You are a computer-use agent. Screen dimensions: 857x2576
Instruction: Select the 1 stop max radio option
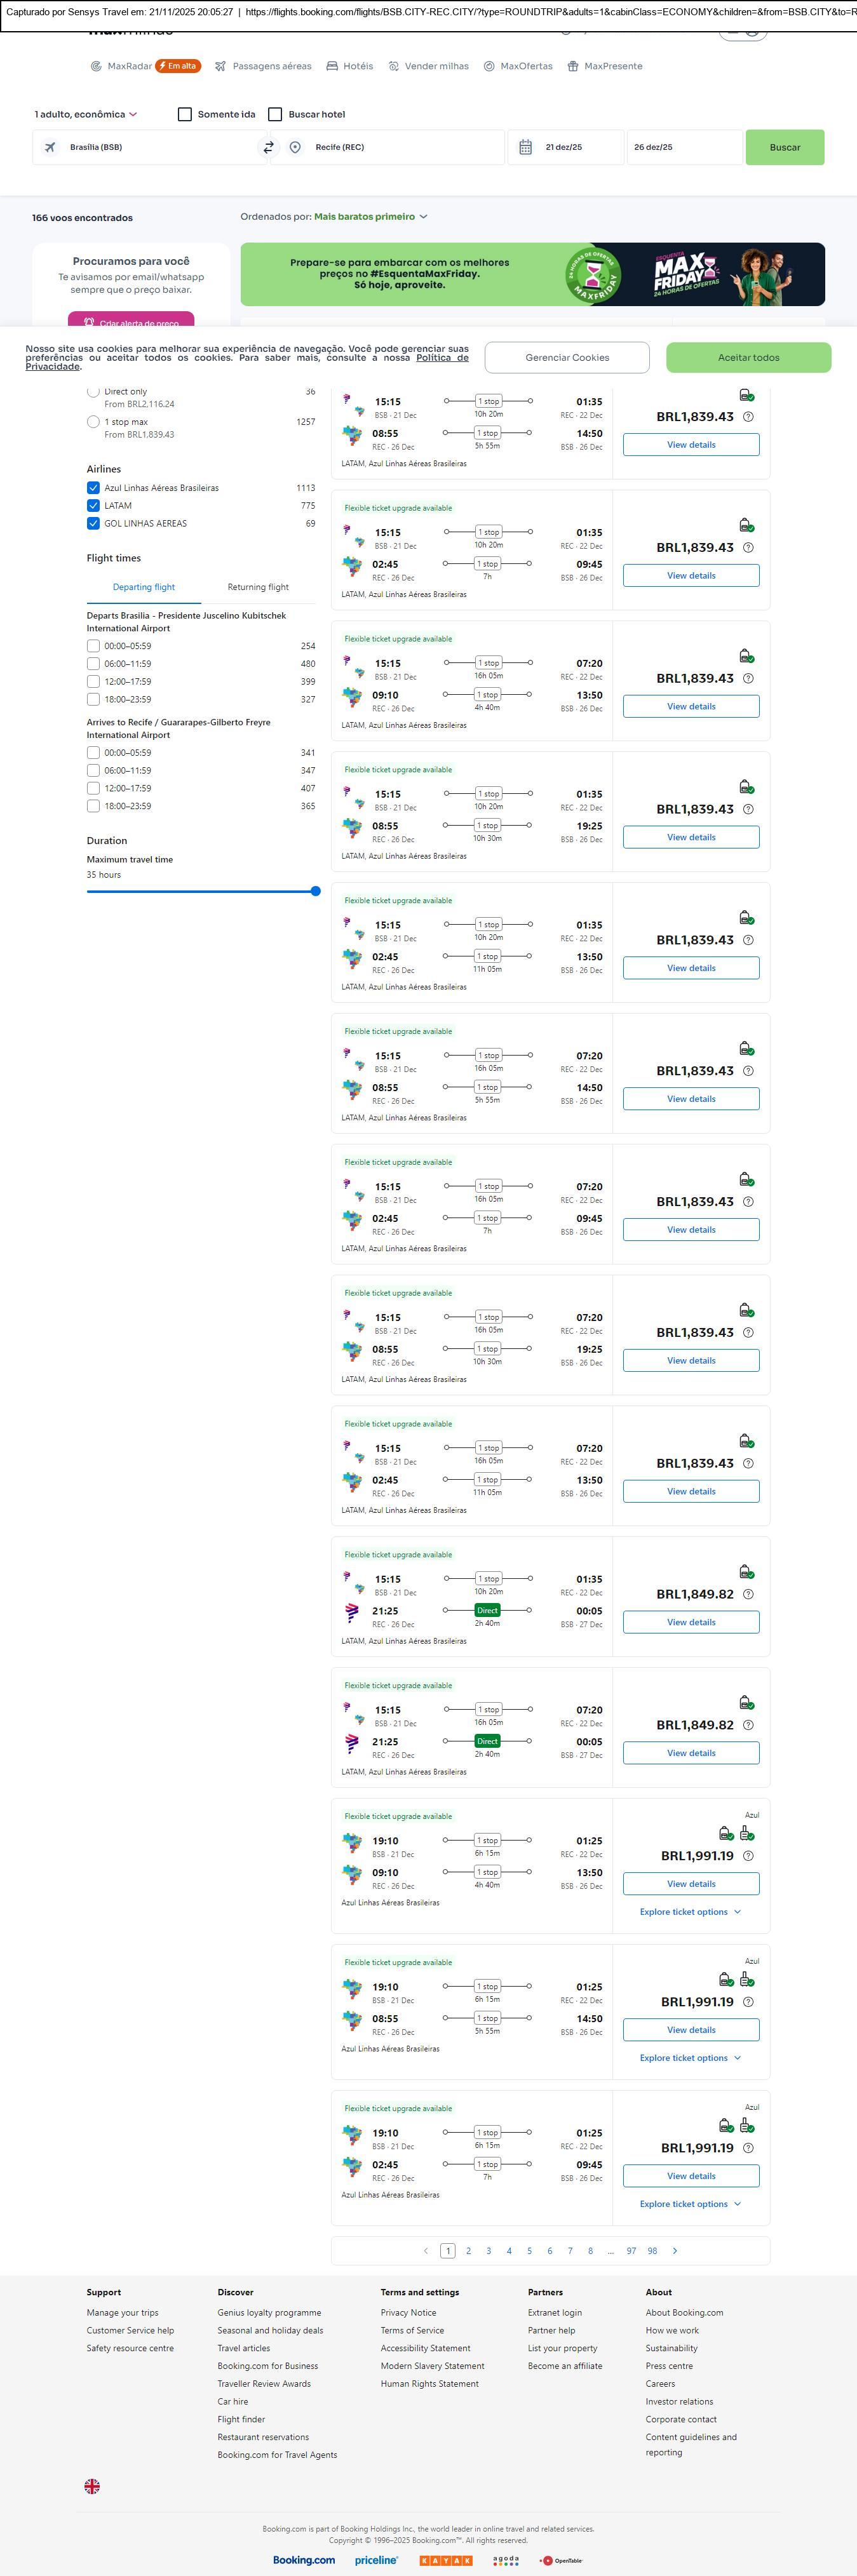pos(93,422)
